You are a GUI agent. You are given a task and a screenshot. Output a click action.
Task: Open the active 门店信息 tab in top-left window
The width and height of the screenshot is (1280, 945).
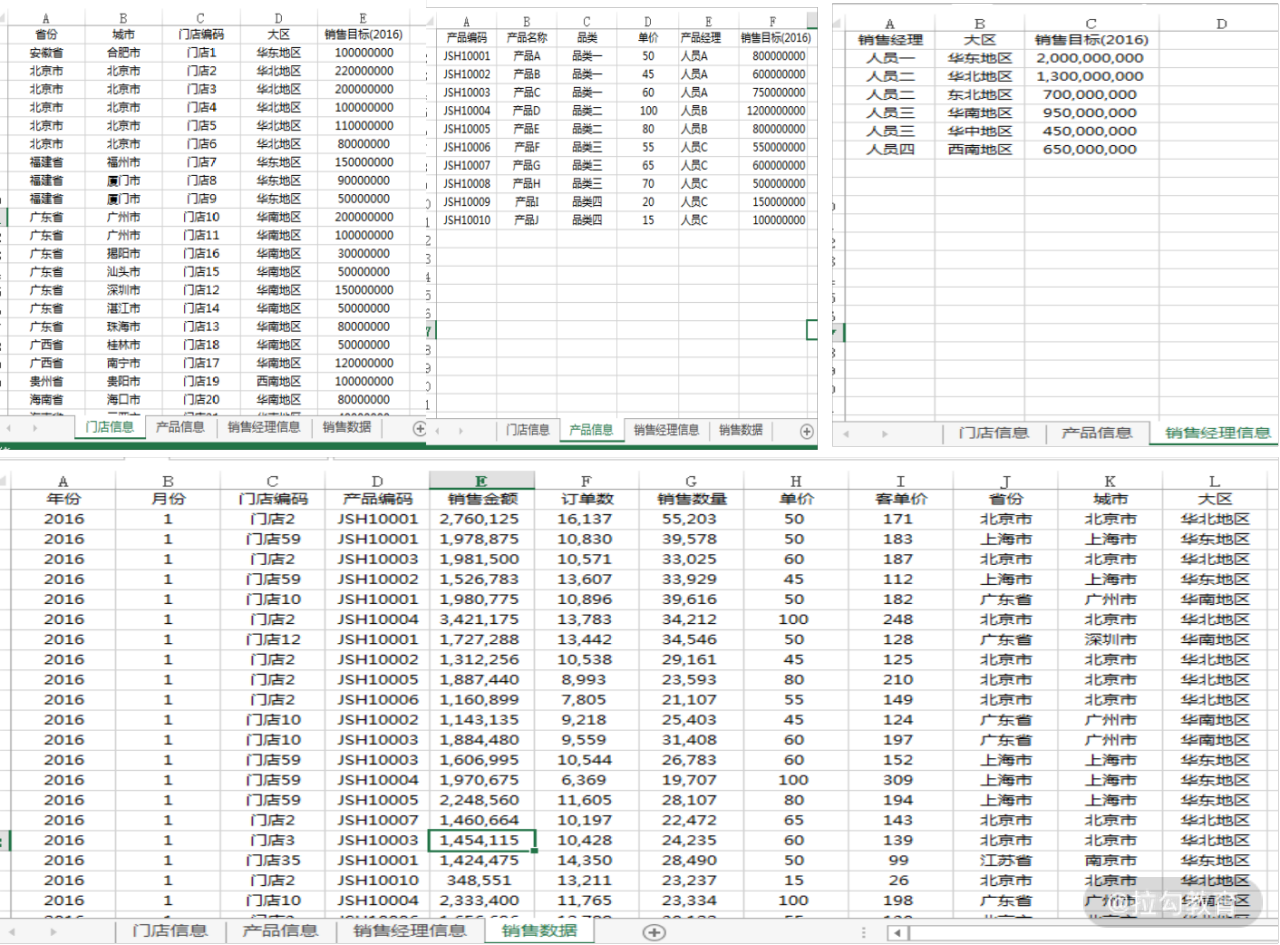[110, 427]
